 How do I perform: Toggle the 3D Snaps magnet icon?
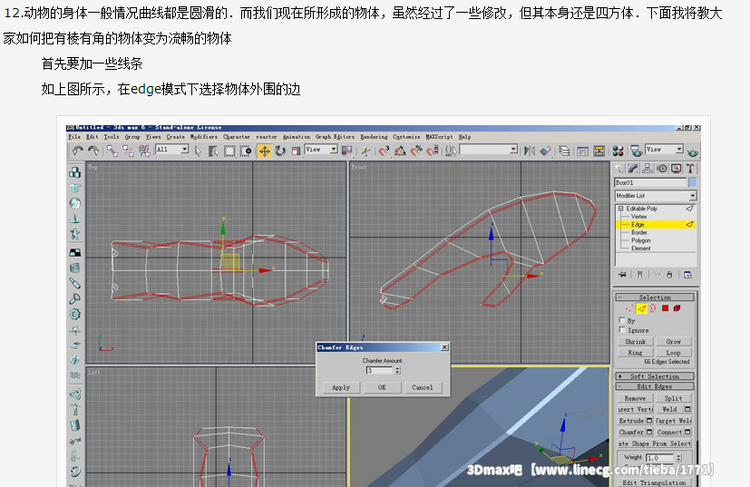point(384,151)
